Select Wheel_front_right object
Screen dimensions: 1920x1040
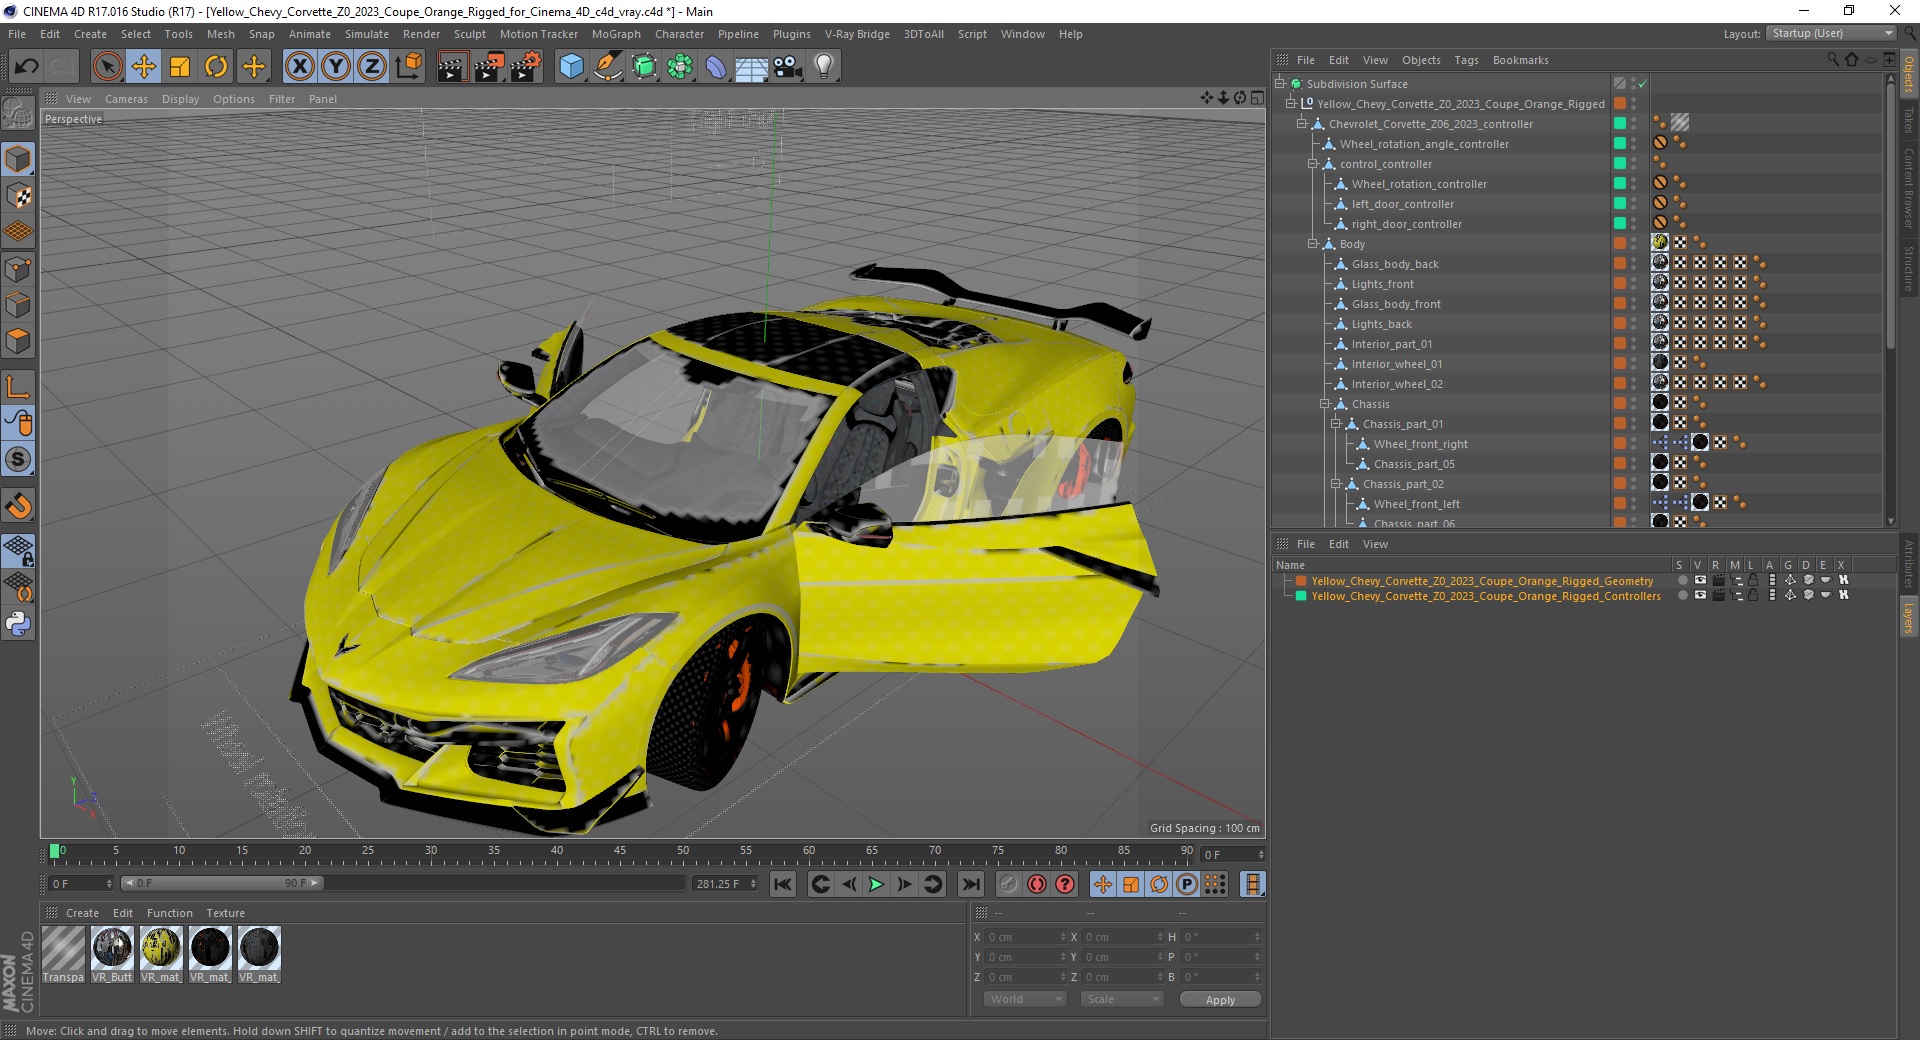tap(1420, 444)
